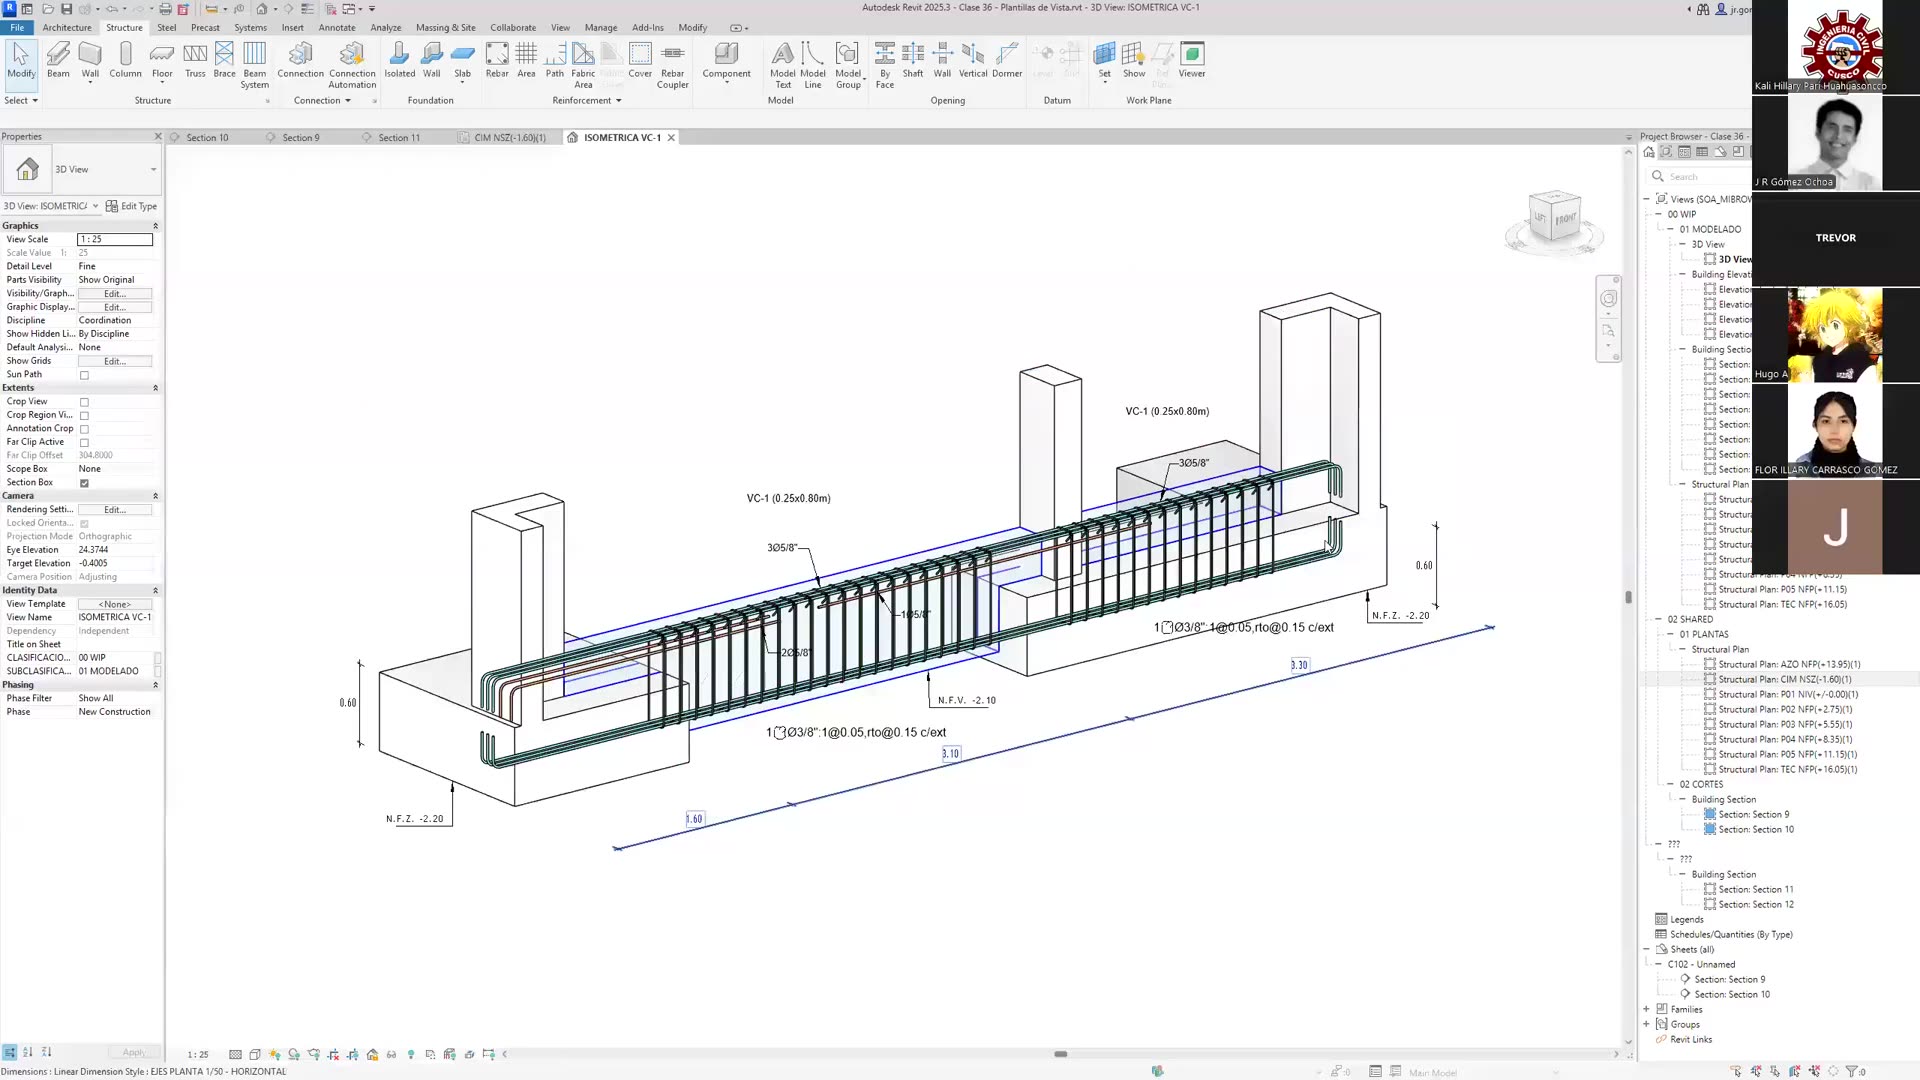Open the 3D View type selector dropdown

pos(153,170)
